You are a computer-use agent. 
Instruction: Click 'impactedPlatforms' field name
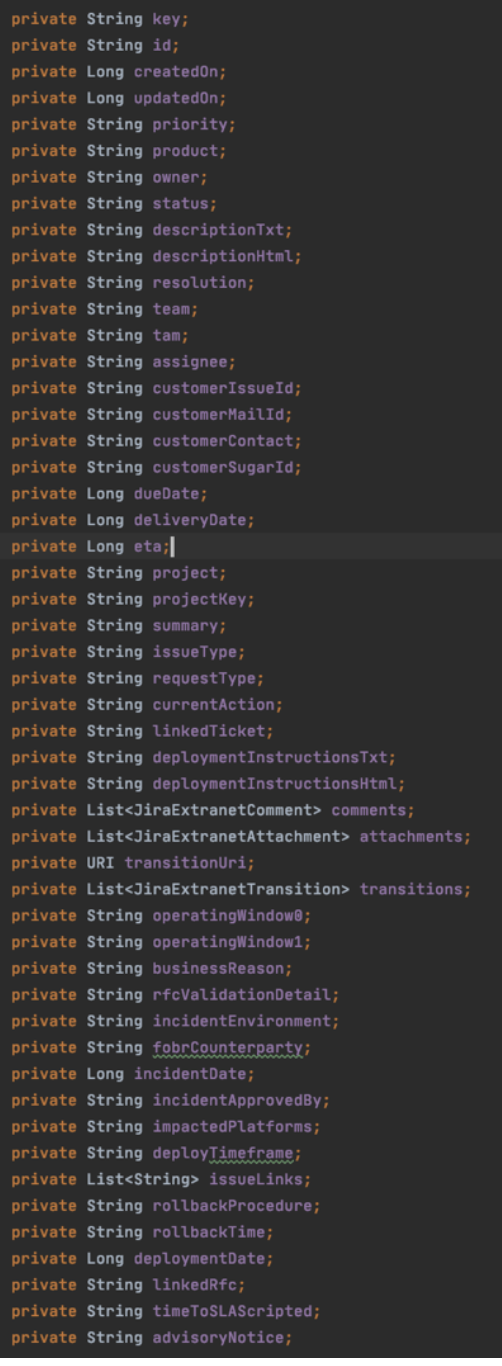point(231,1125)
